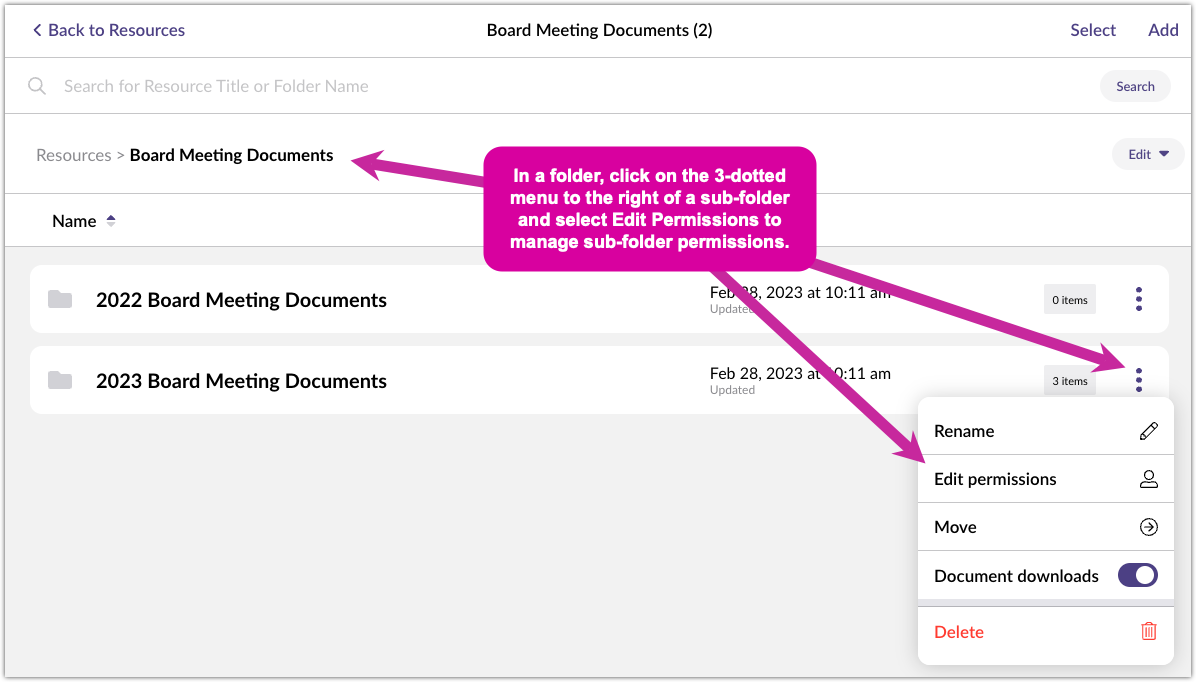Choose Rename from the context menu

1045,431
